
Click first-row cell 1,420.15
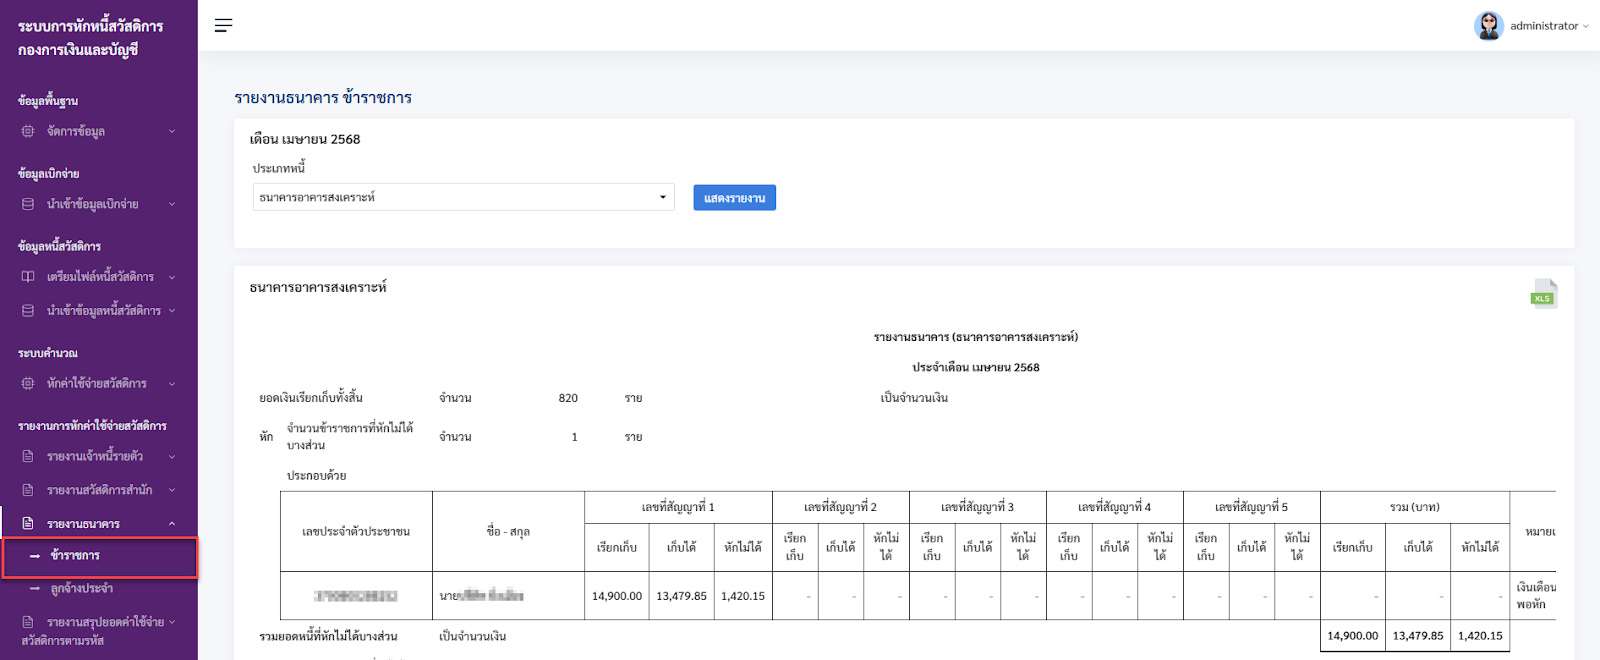[743, 596]
